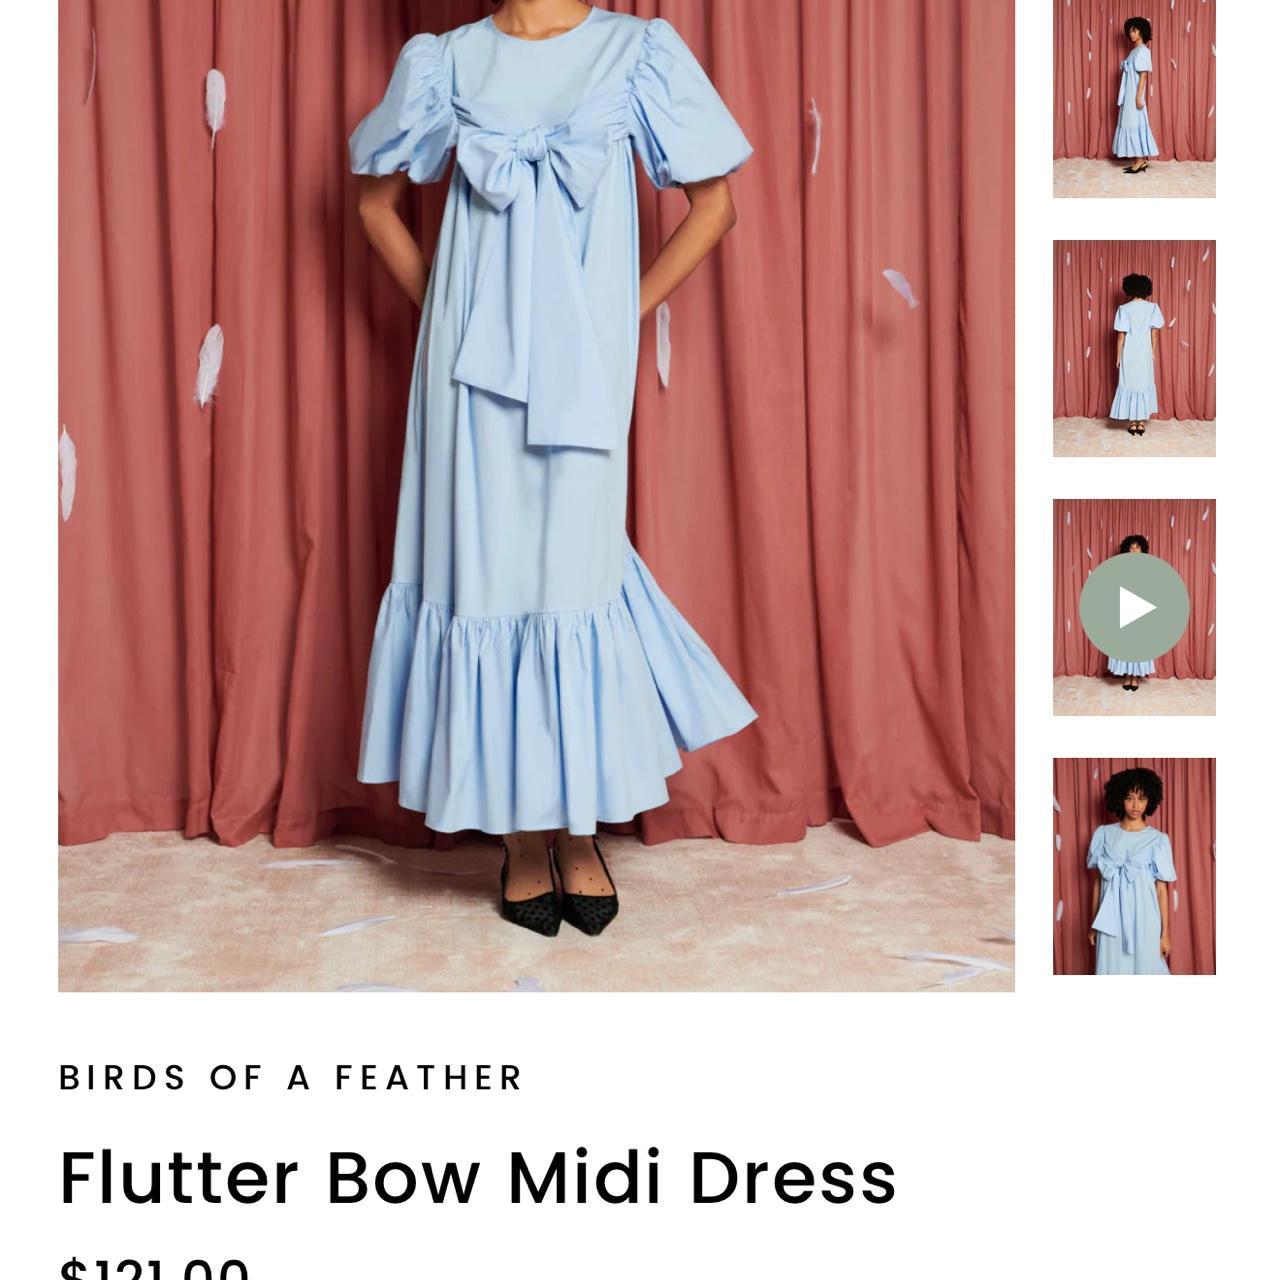Select the side-view dress thumbnail

pos(1134,99)
